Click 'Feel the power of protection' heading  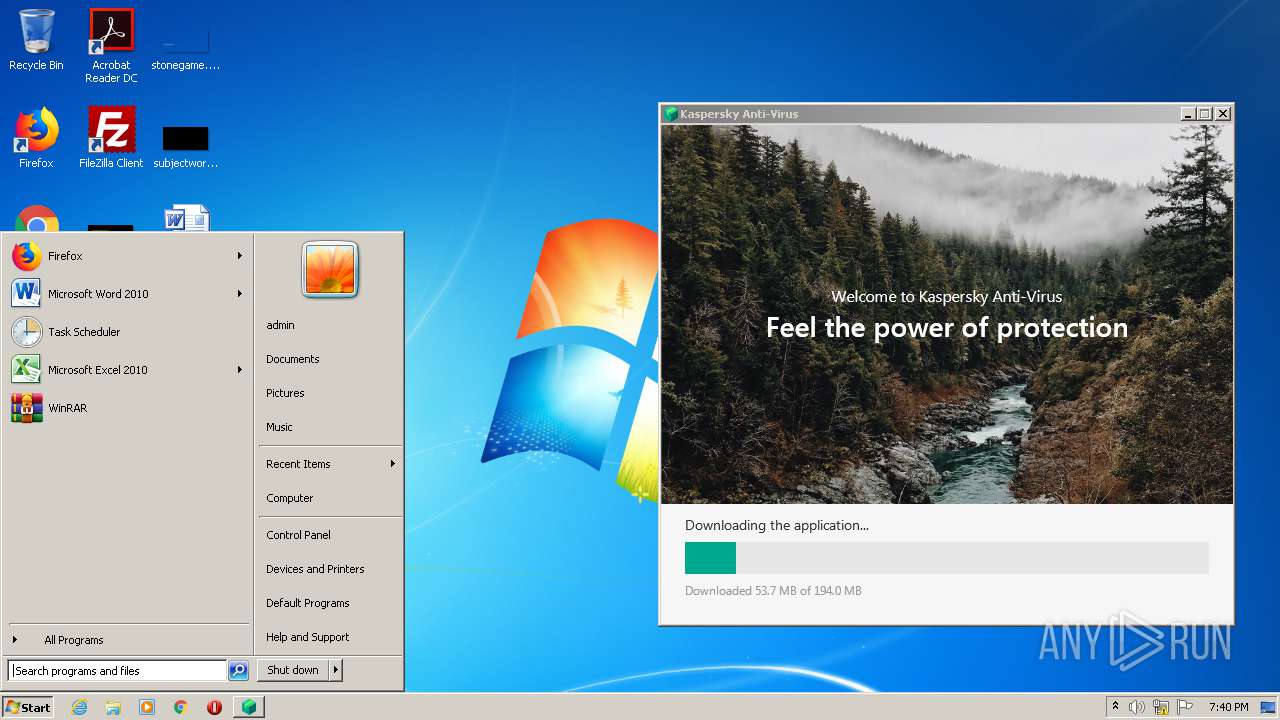point(947,328)
